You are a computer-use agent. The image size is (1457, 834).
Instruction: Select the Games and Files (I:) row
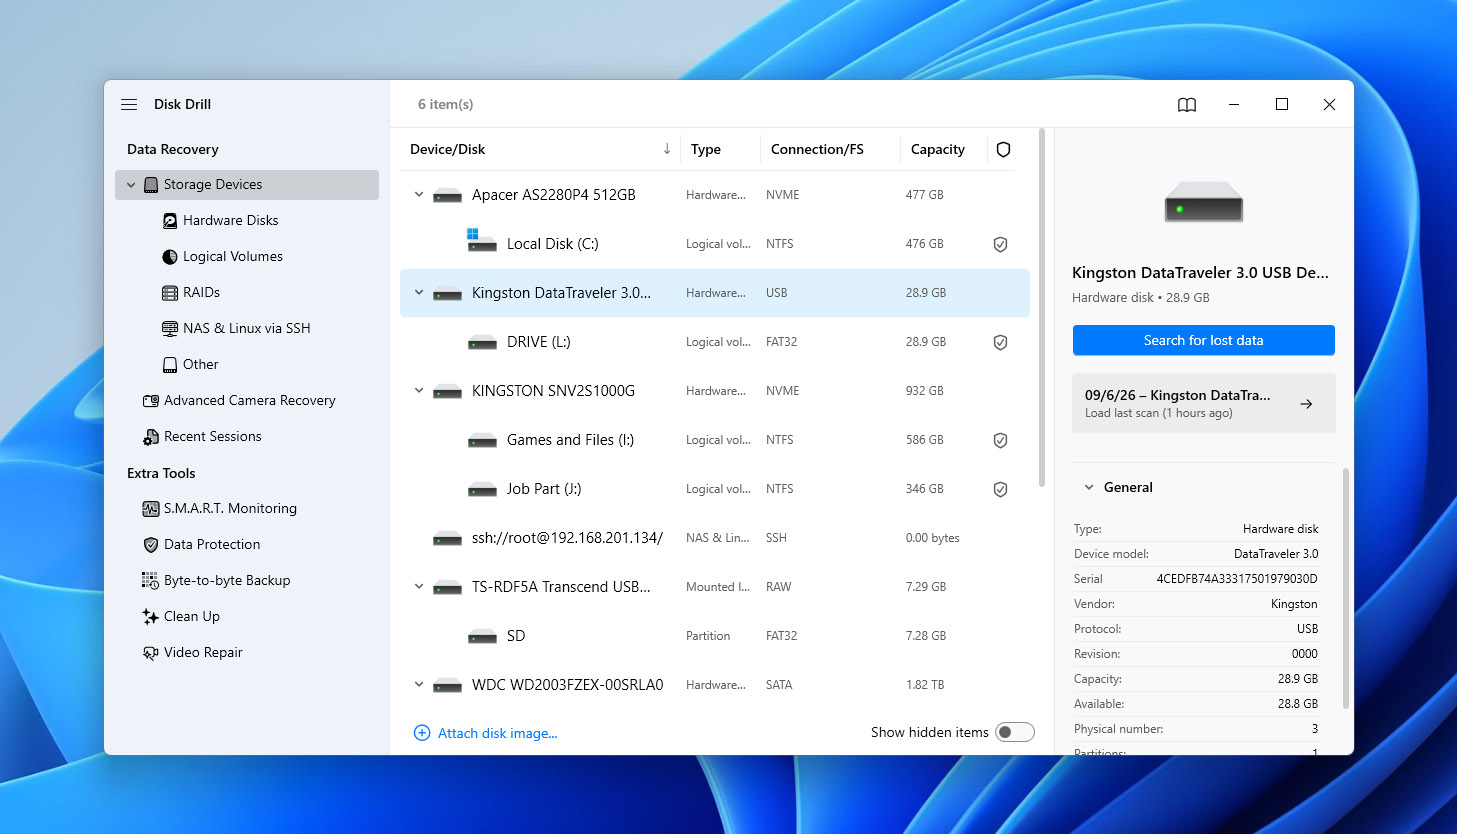coord(715,440)
